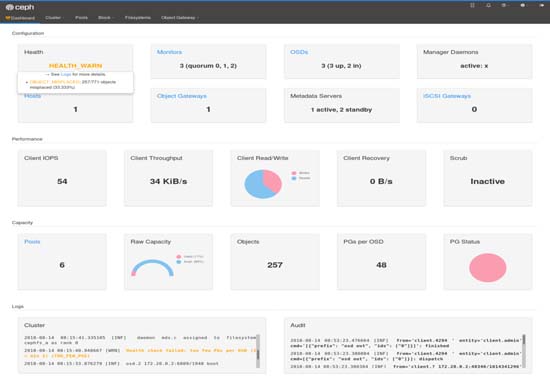550x385 pixels.
Task: Open the OSDs link
Action: tap(299, 52)
